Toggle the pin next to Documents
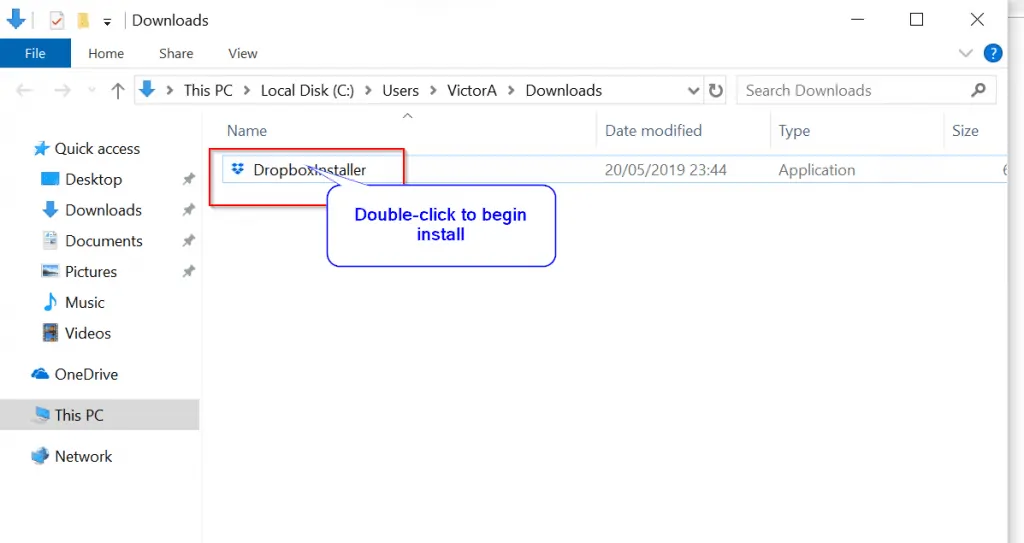Image resolution: width=1024 pixels, height=543 pixels. (188, 241)
